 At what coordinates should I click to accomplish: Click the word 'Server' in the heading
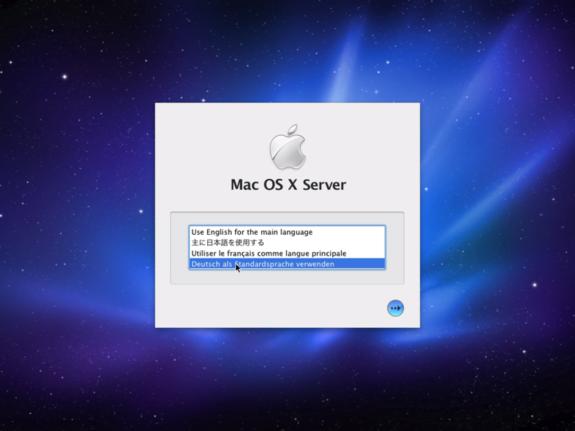[x=324, y=185]
